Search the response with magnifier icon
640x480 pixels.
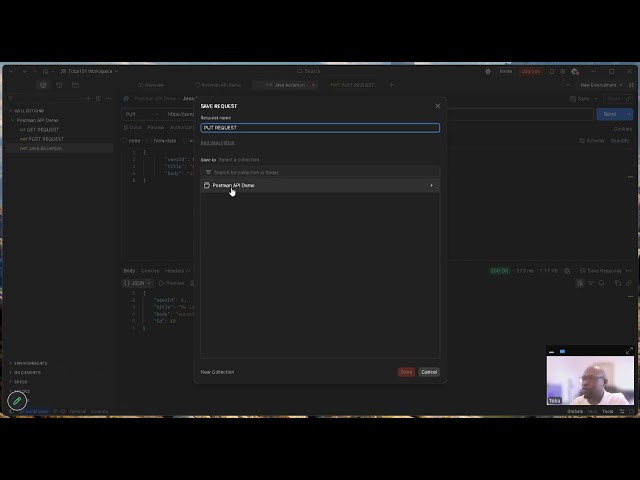[x=602, y=283]
